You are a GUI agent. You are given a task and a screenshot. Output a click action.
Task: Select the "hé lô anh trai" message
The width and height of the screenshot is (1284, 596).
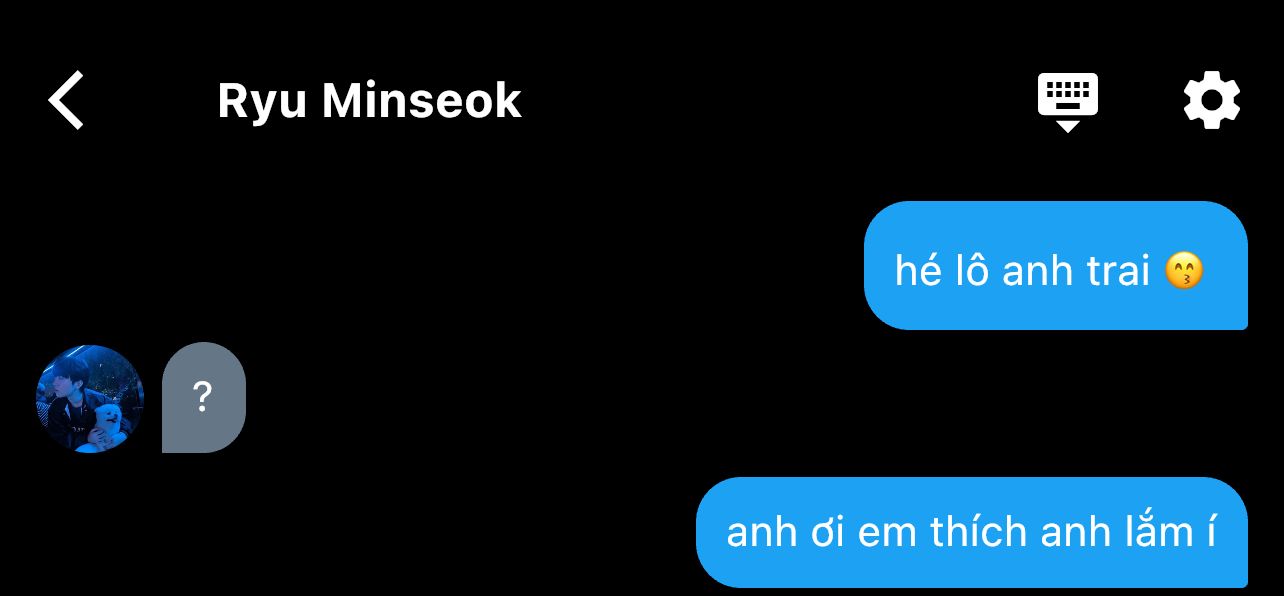coord(1055,265)
